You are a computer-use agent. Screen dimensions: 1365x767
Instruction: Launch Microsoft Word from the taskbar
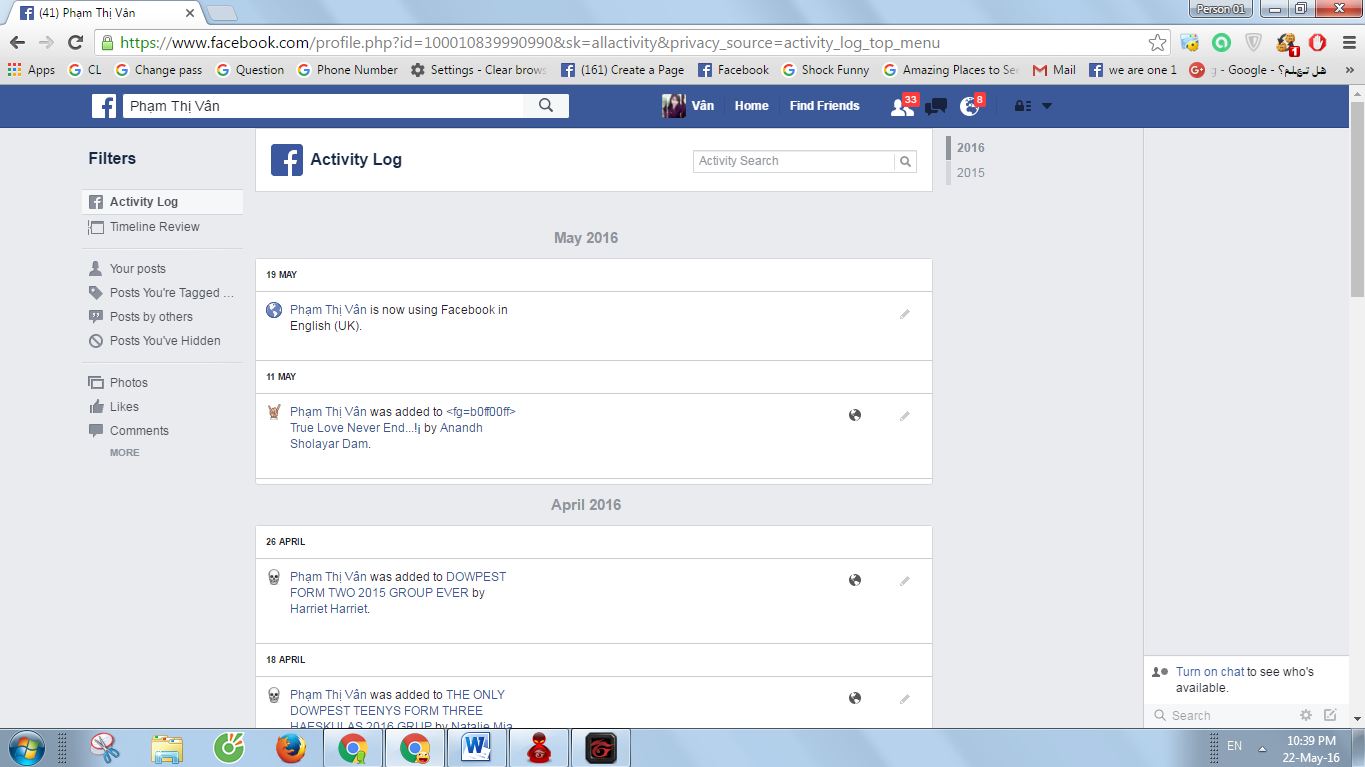pos(477,746)
